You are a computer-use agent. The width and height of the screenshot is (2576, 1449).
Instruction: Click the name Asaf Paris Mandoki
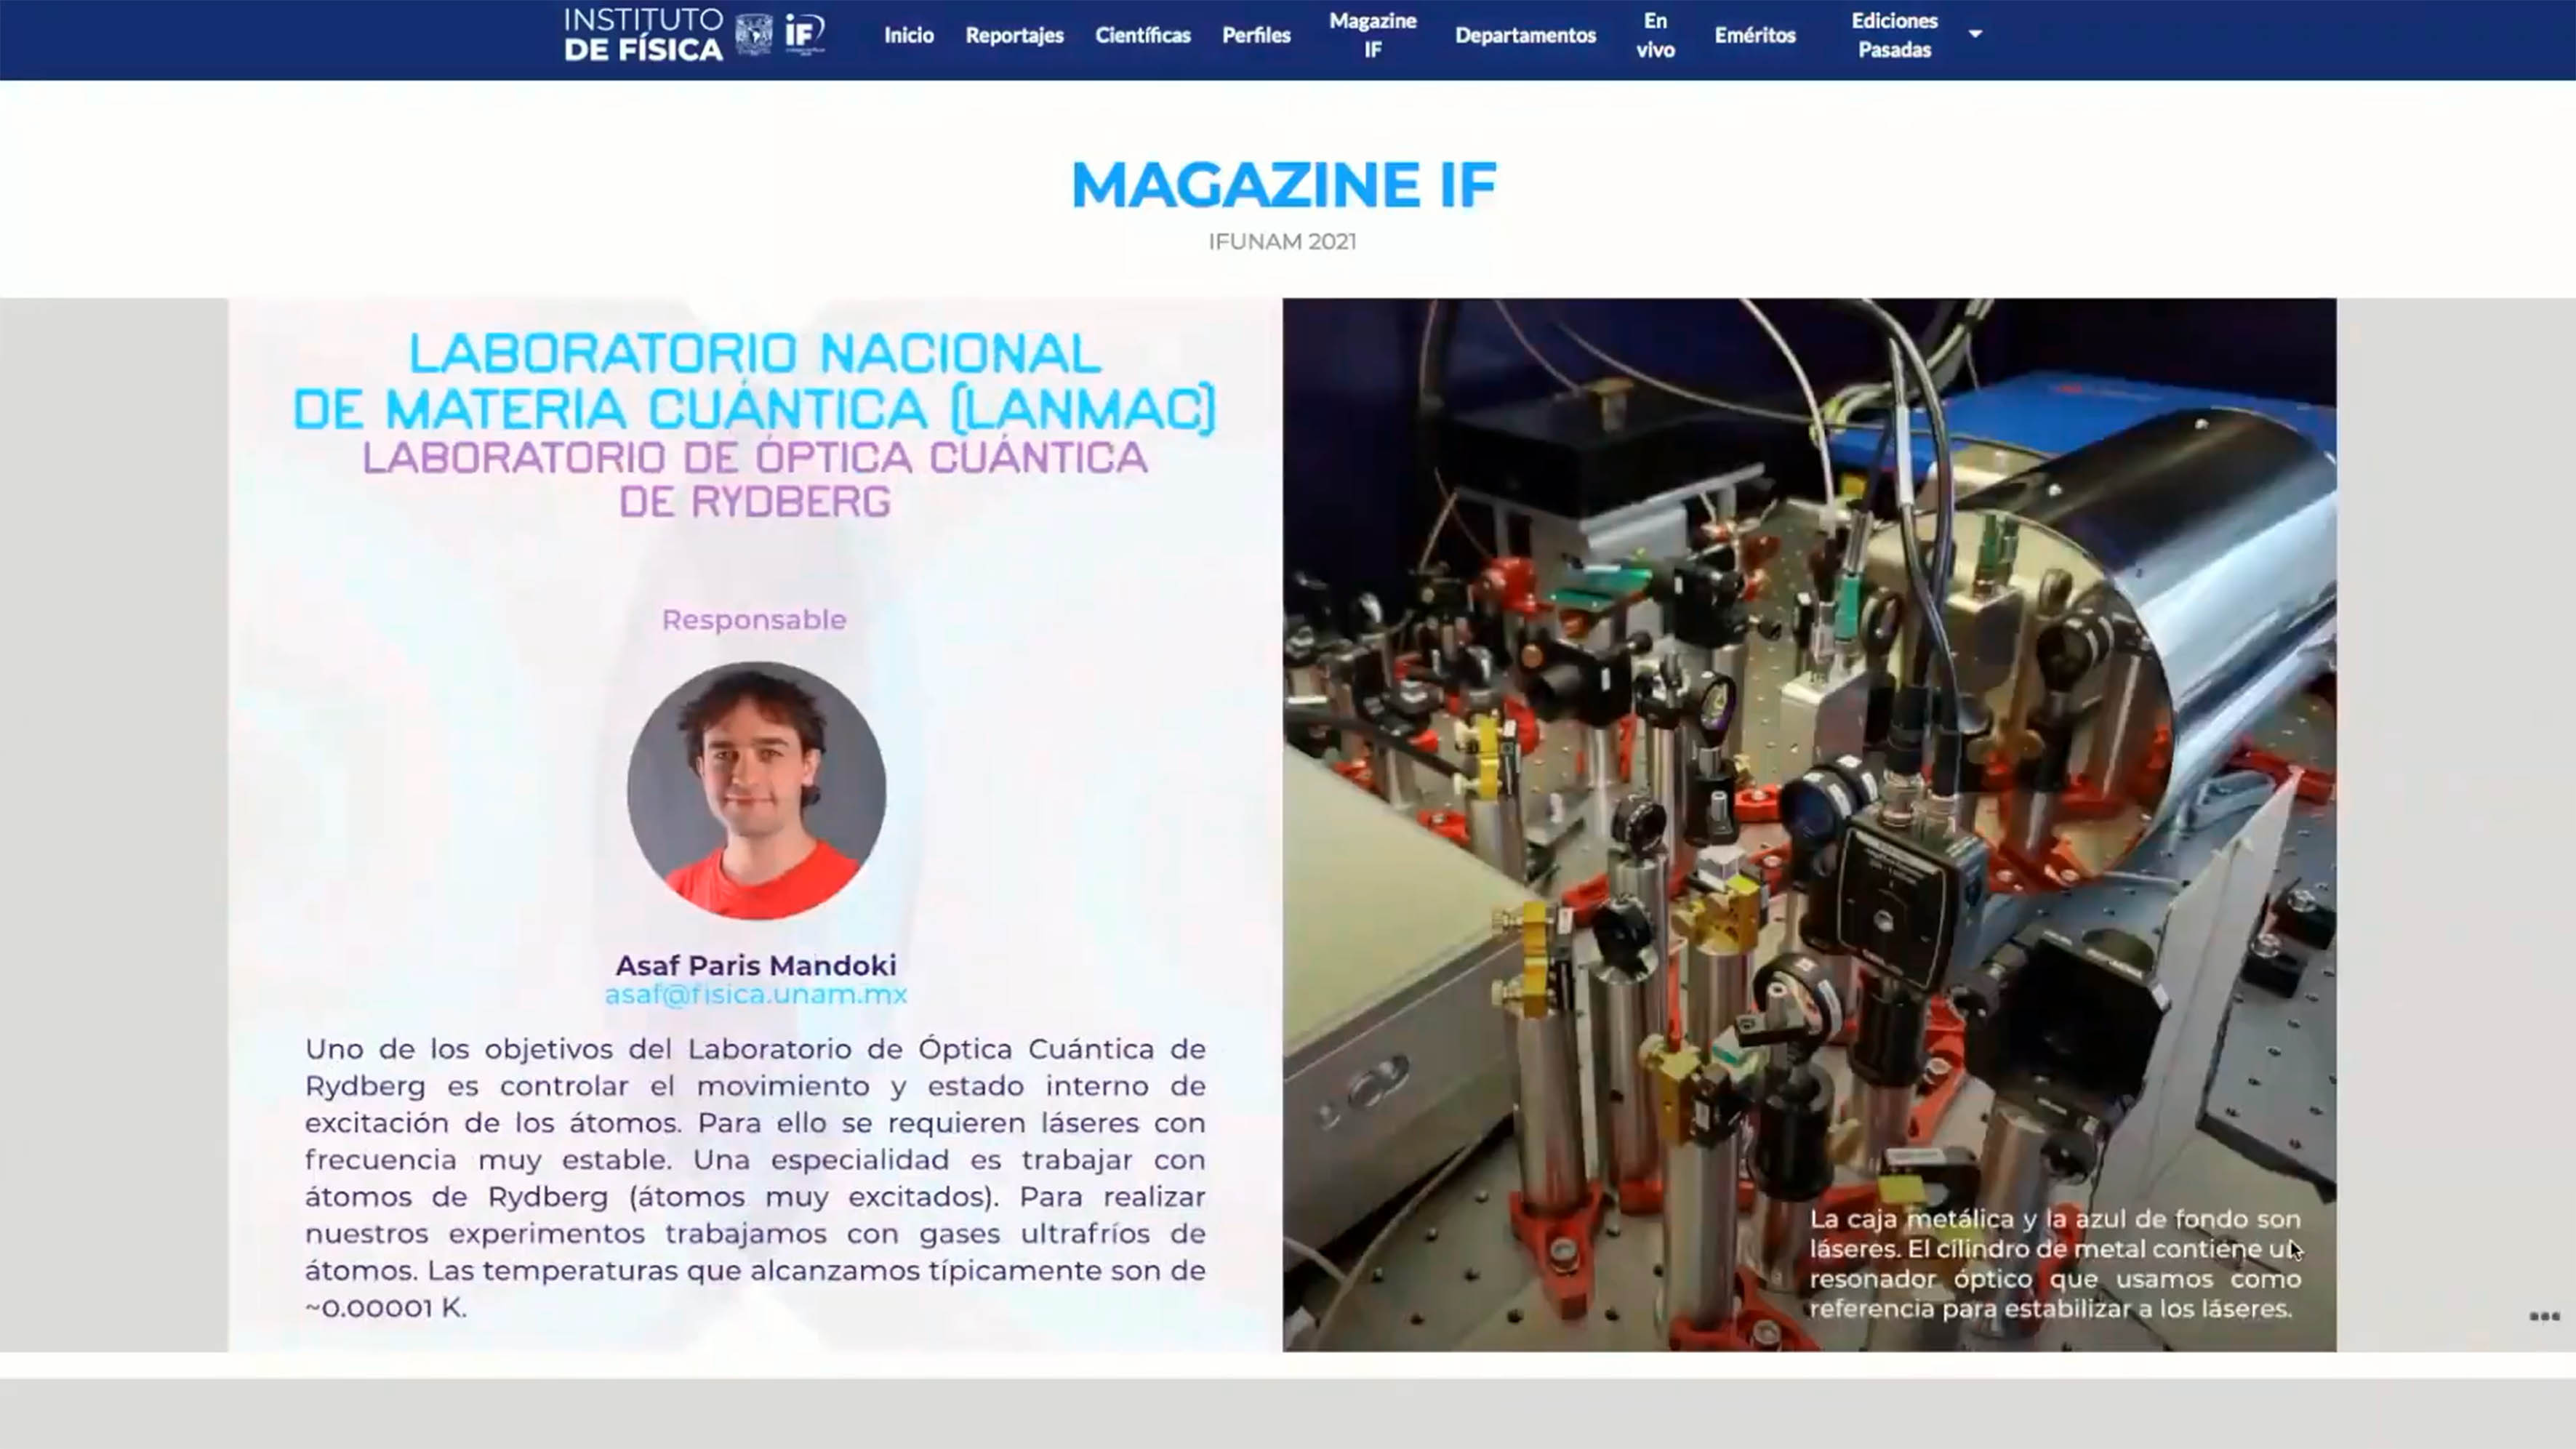pos(756,965)
